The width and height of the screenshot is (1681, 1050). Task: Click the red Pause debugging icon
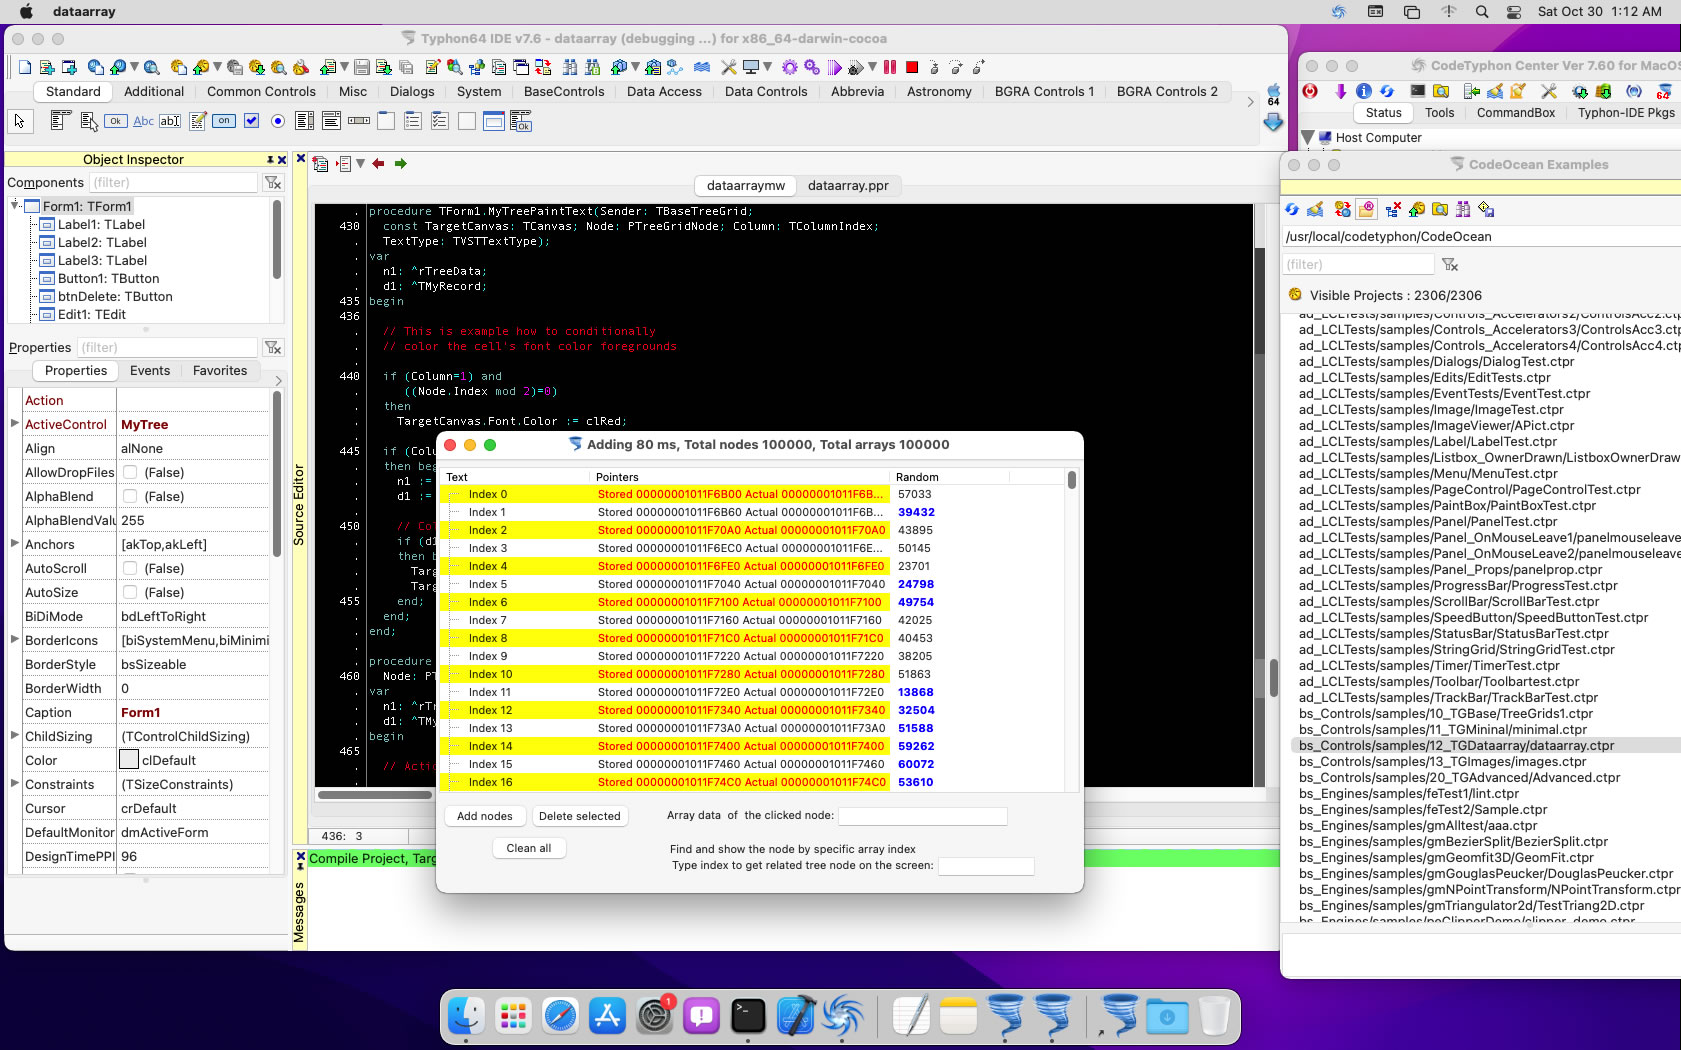pyautogui.click(x=889, y=67)
